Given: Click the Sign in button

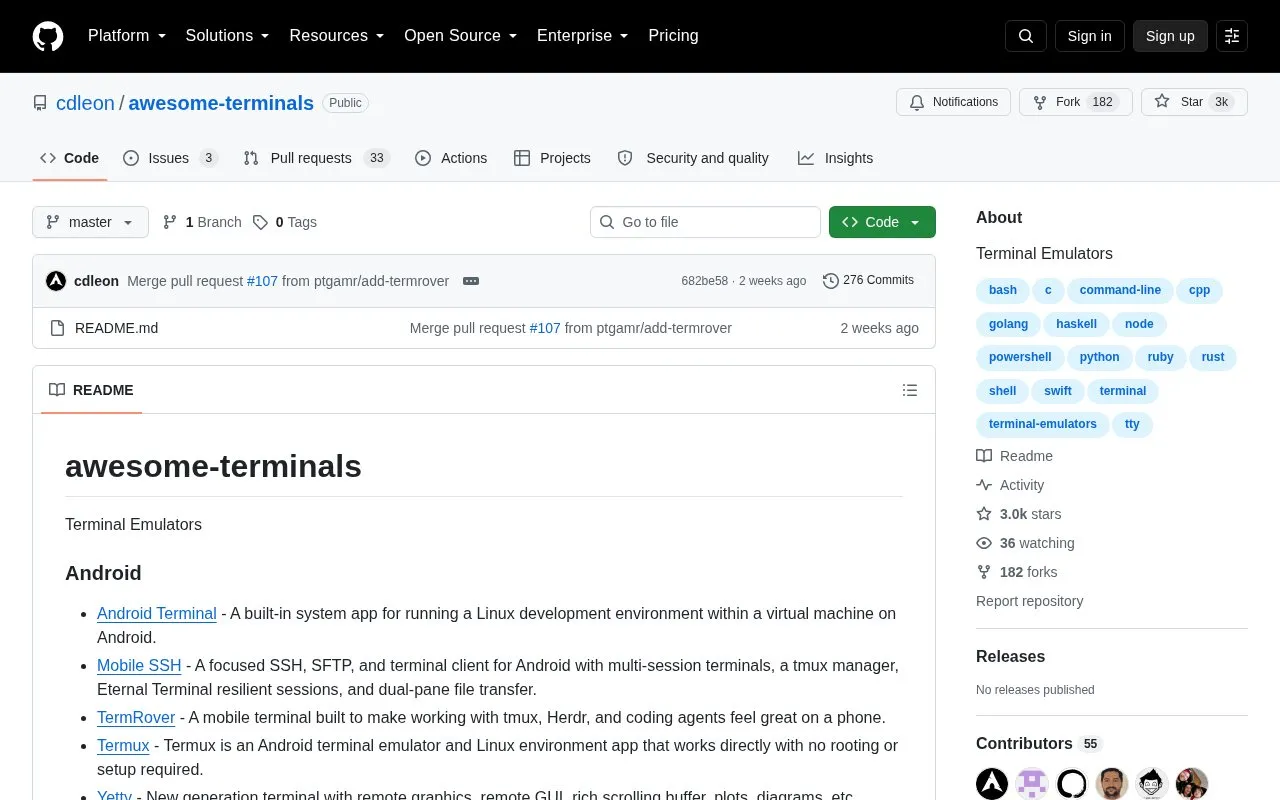Looking at the screenshot, I should [x=1089, y=36].
